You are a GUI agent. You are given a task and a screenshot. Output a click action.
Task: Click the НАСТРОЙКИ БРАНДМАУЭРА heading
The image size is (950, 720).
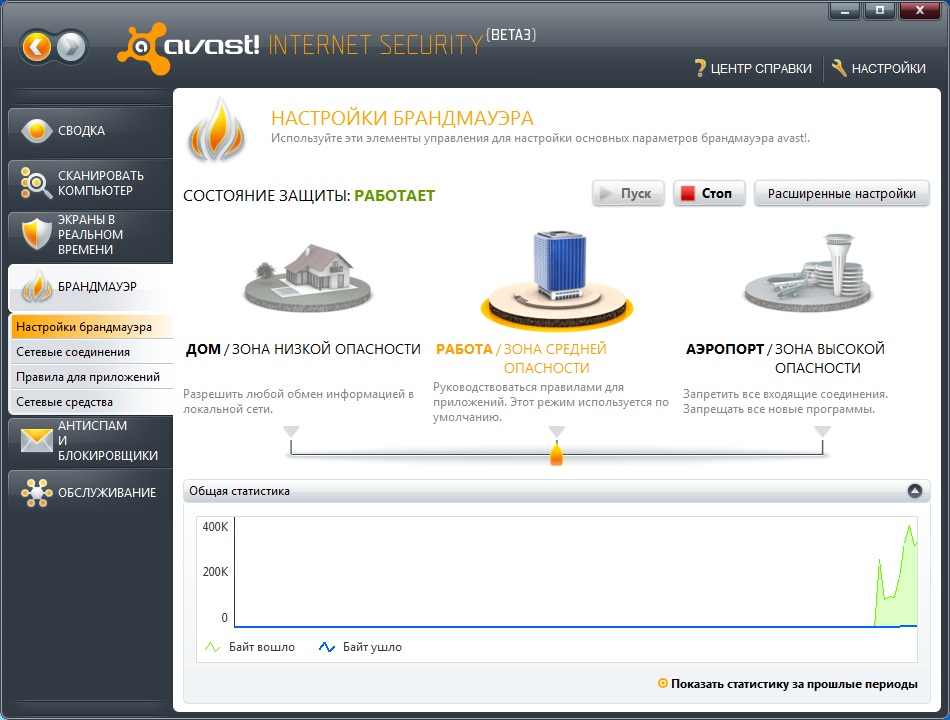[402, 118]
